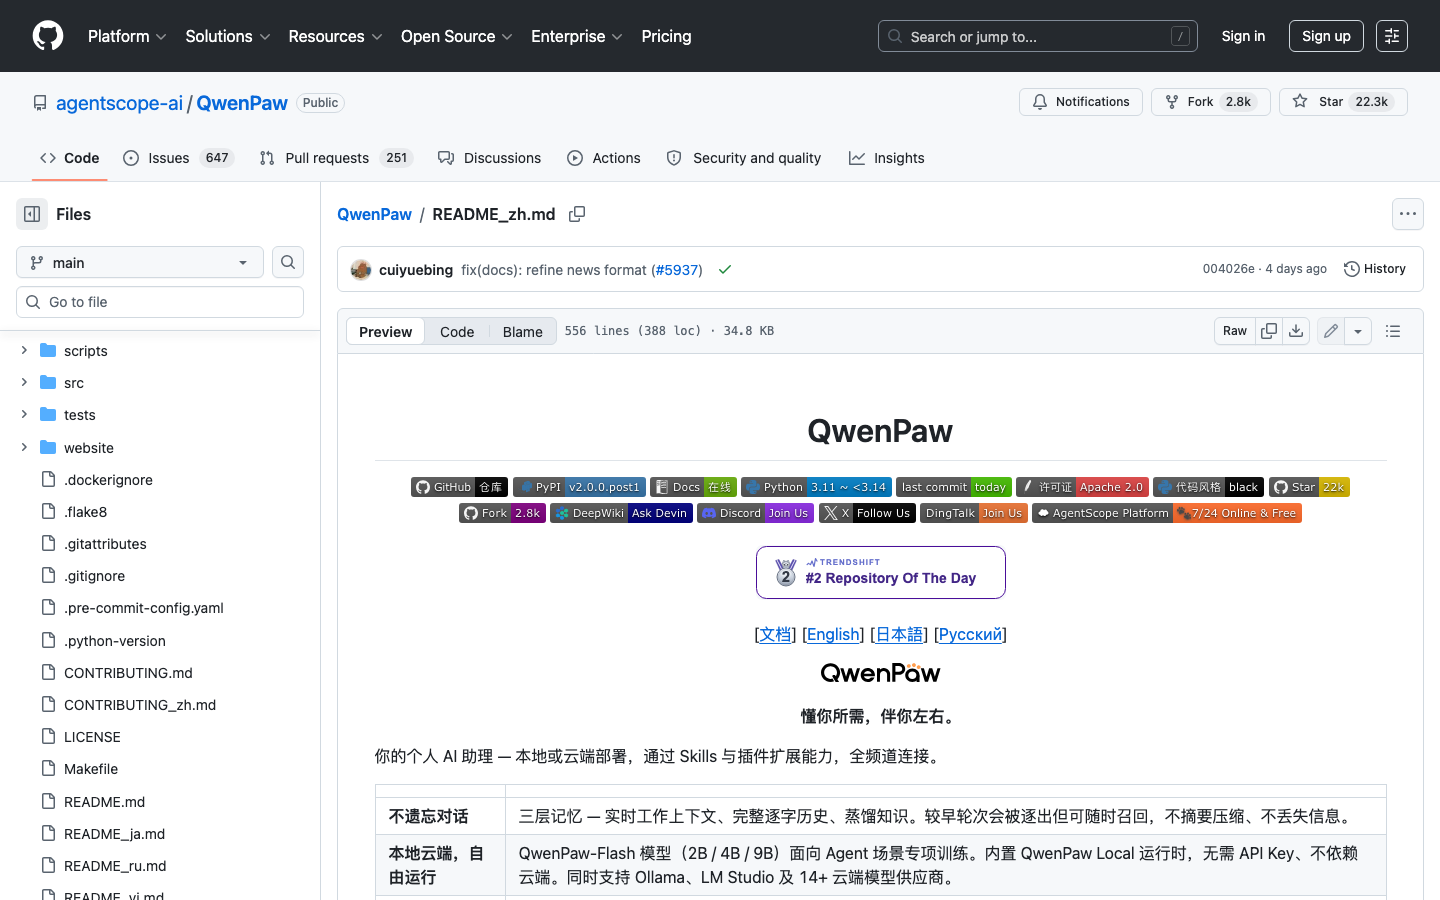Open the Open Source menu
The height and width of the screenshot is (900, 1440).
pyautogui.click(x=457, y=36)
